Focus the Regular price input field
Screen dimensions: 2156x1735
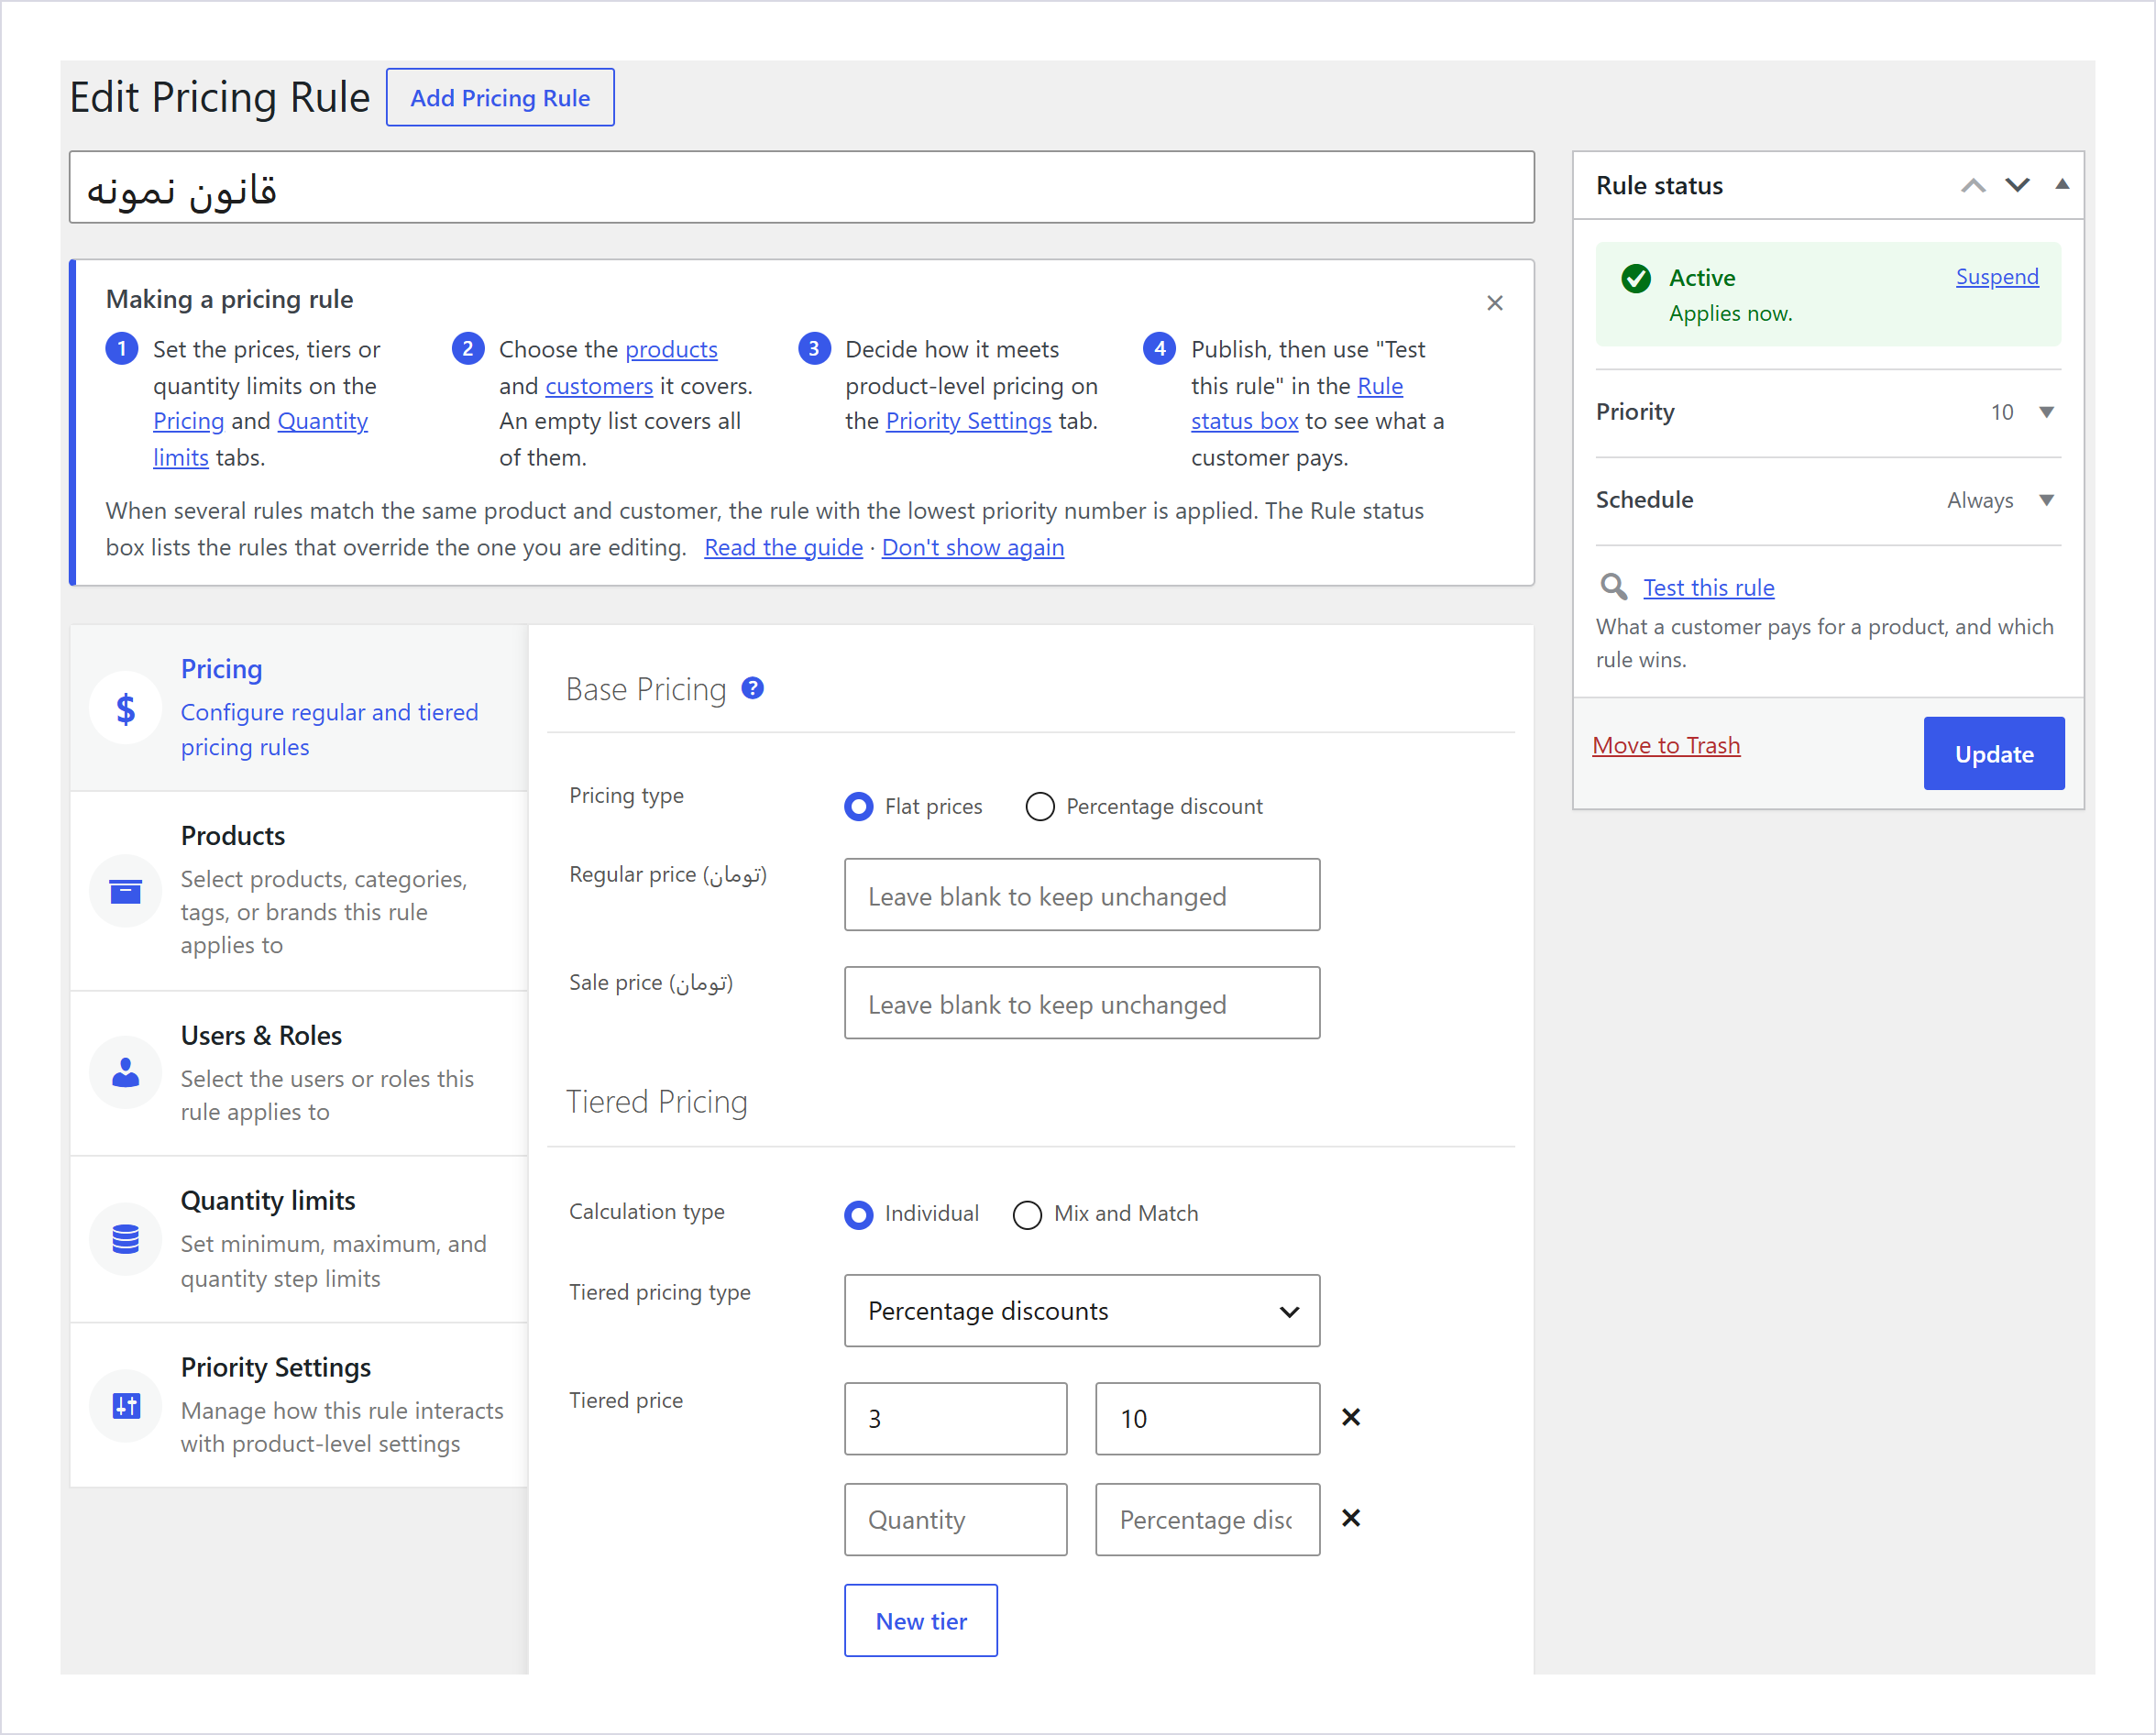tap(1082, 894)
